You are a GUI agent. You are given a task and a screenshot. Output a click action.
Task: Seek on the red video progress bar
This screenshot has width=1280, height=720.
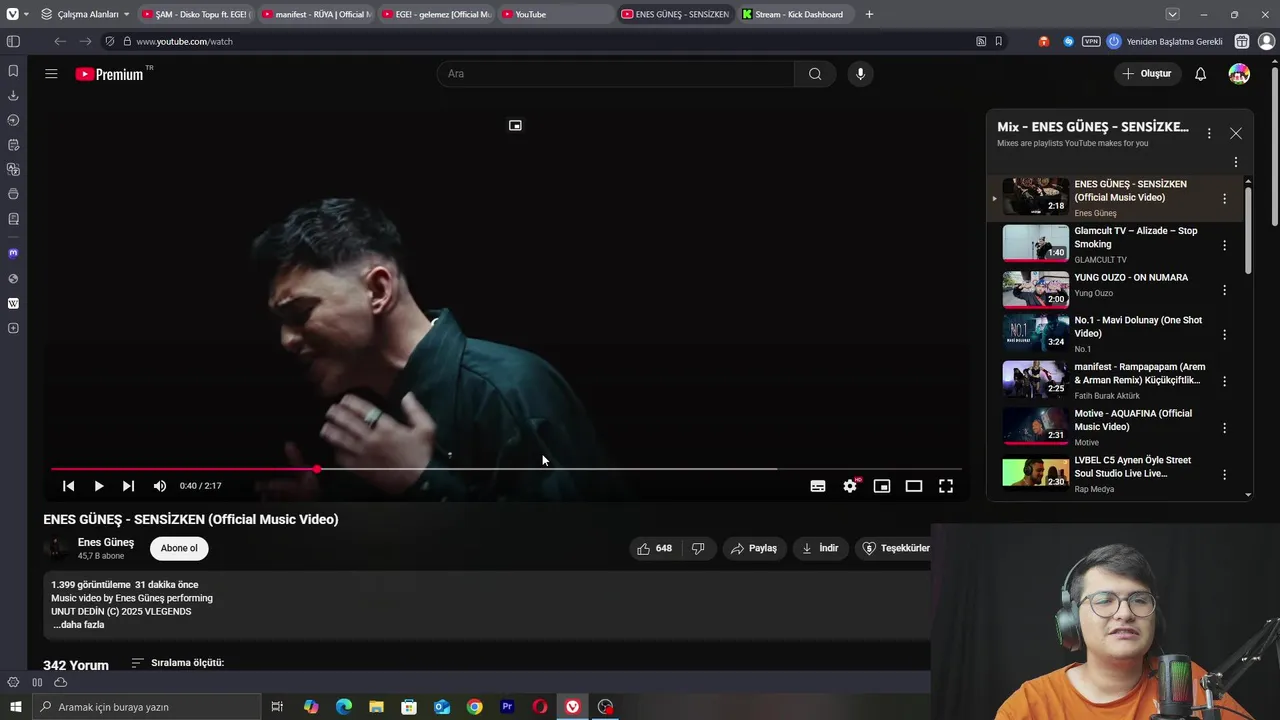pyautogui.click(x=506, y=469)
